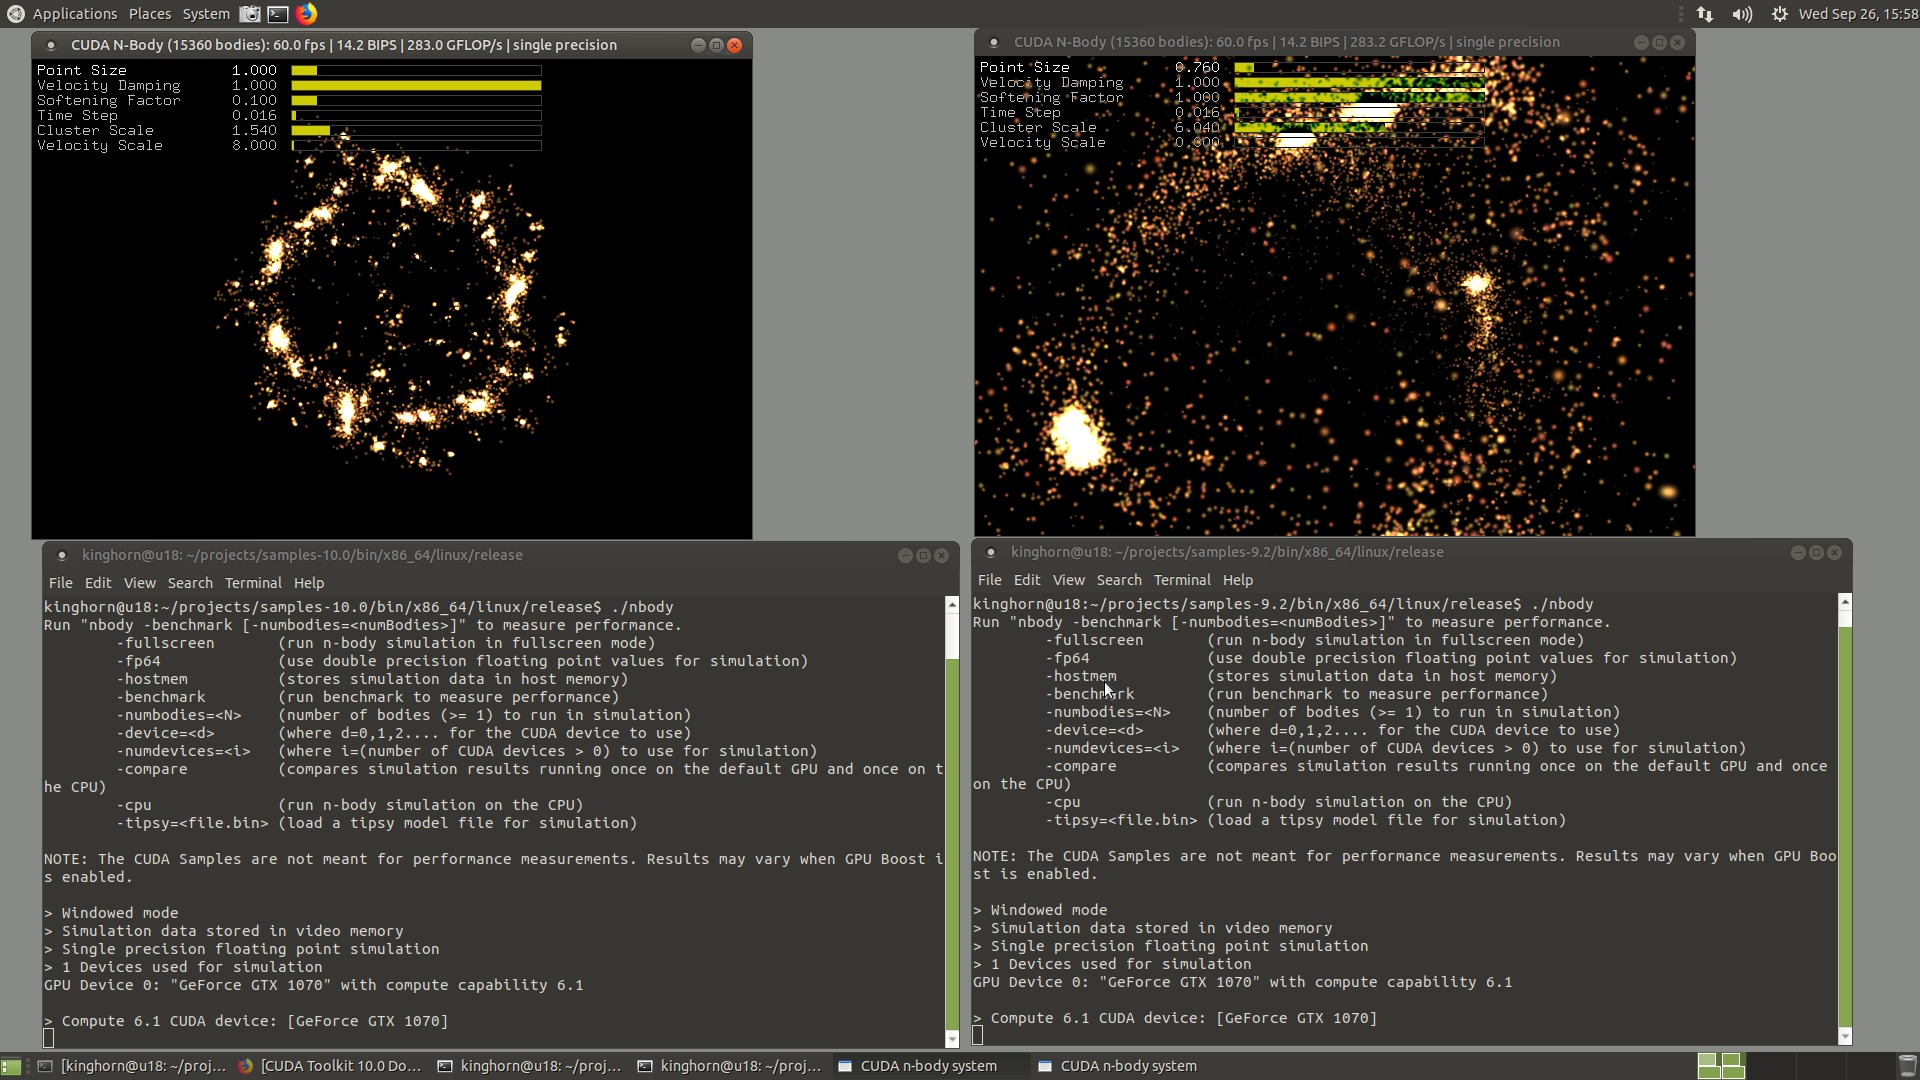Open the power/session gear menu

(x=1779, y=14)
